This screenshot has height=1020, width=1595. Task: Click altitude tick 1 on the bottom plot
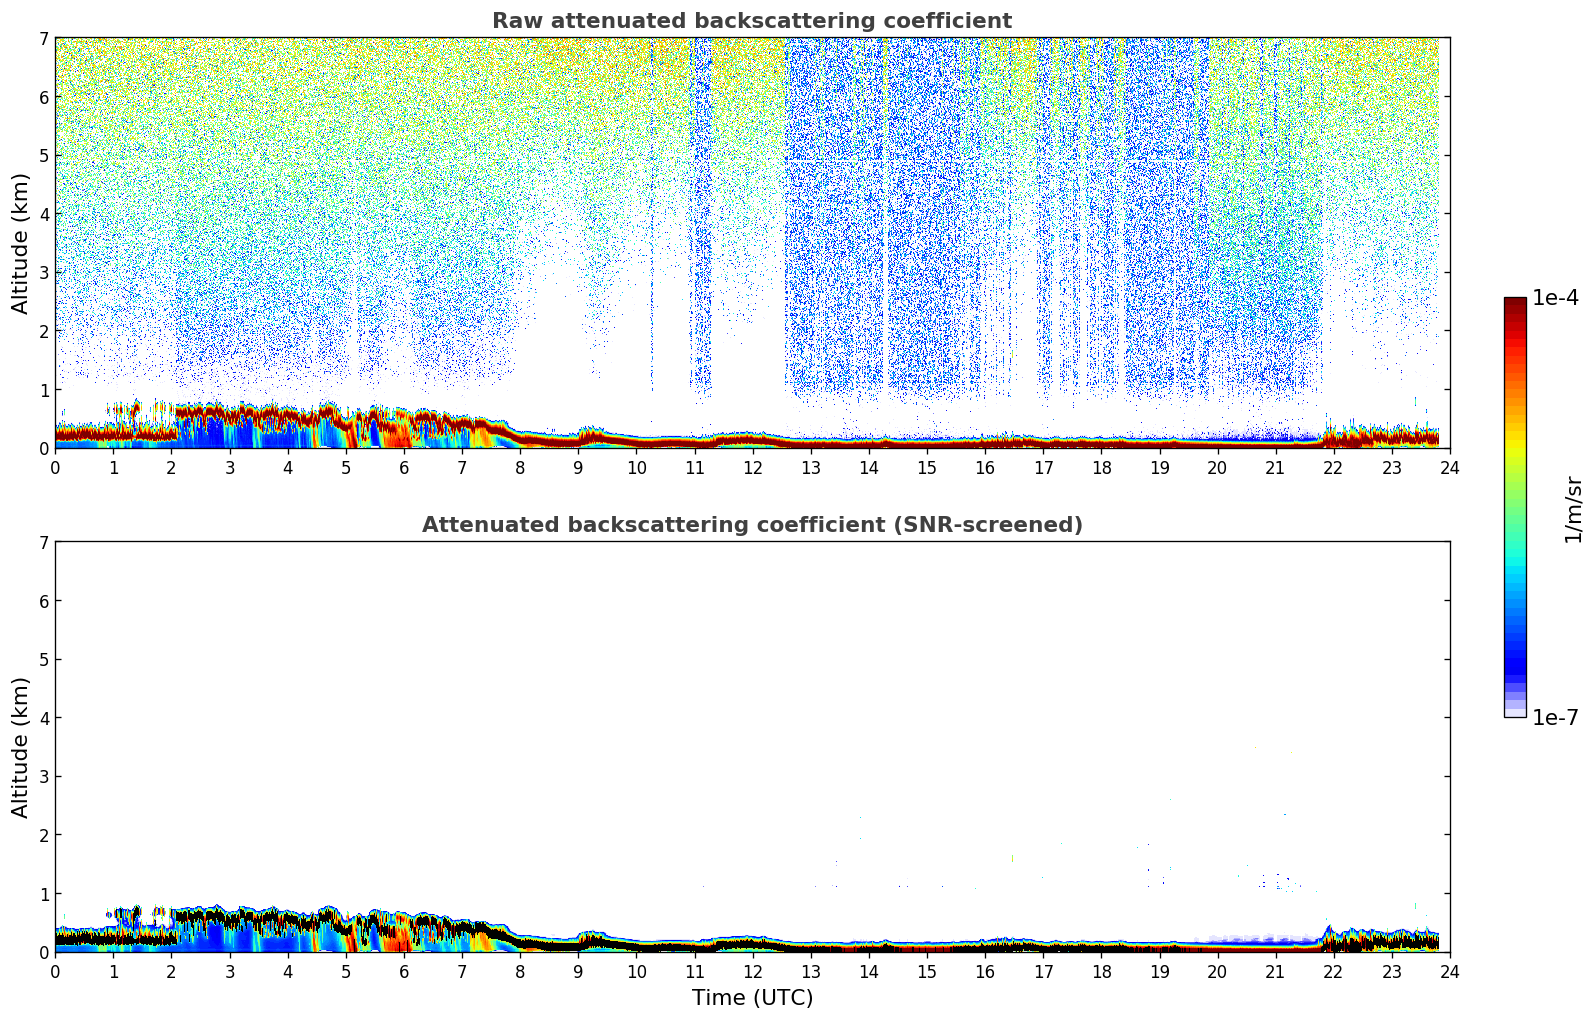[43, 894]
